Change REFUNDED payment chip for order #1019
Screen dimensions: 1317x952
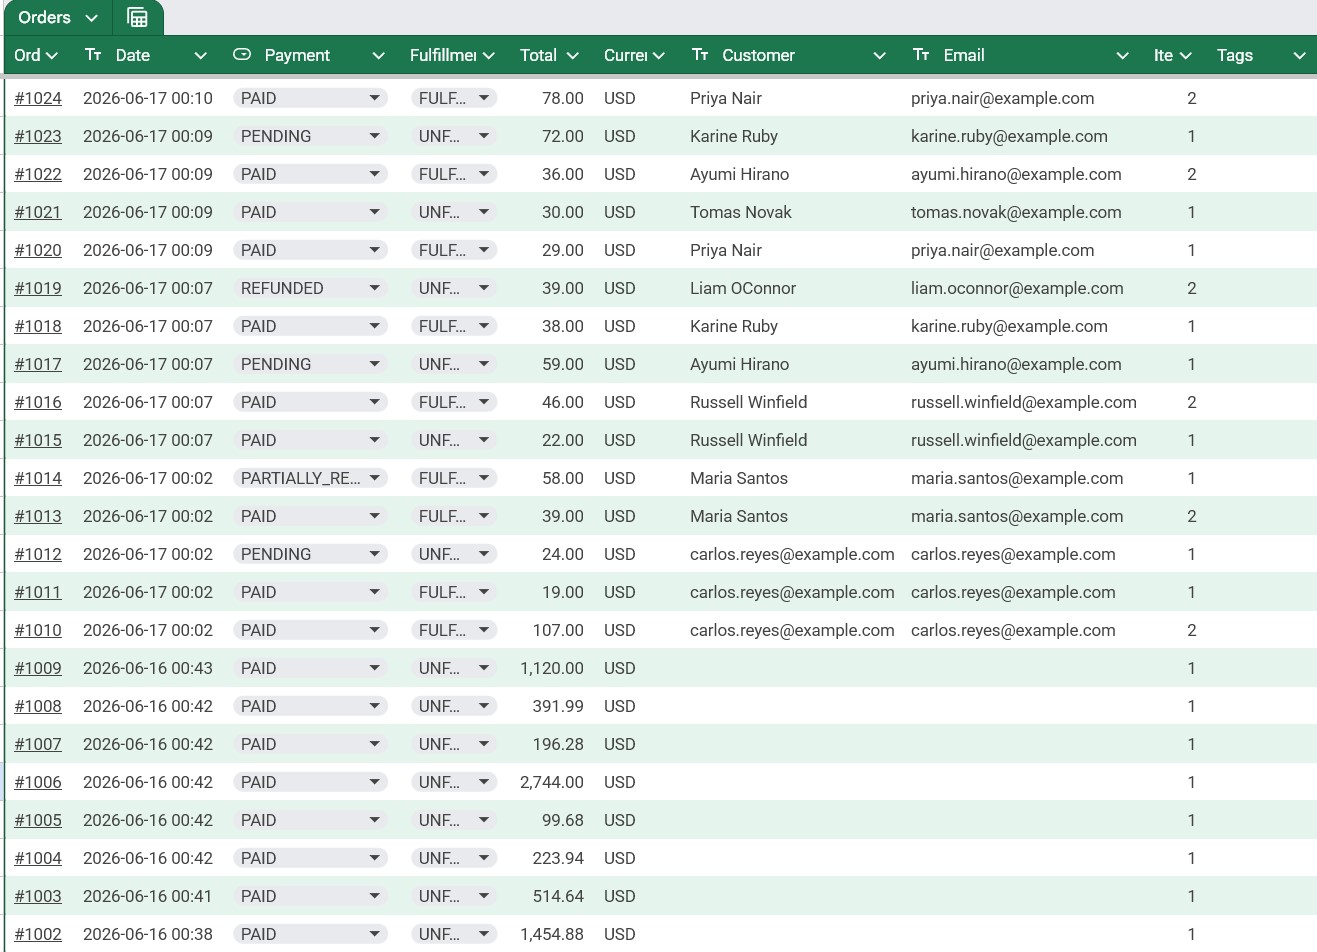[310, 288]
